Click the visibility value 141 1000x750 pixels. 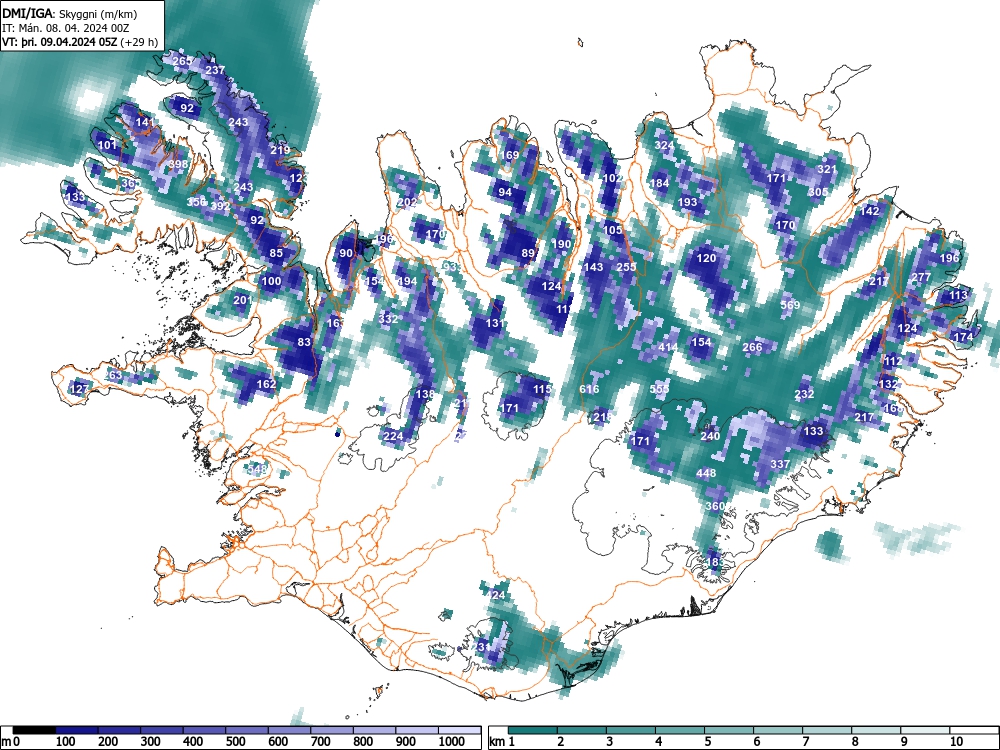(x=145, y=122)
